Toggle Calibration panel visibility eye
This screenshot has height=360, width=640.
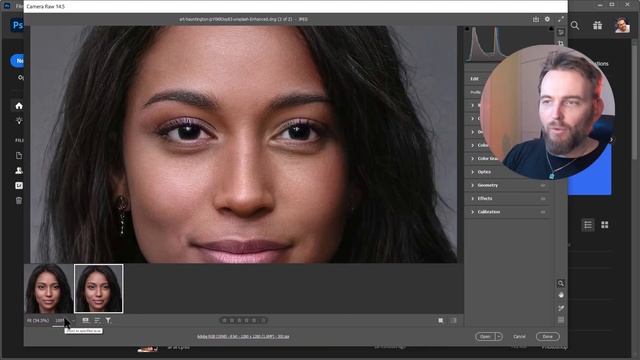point(543,212)
